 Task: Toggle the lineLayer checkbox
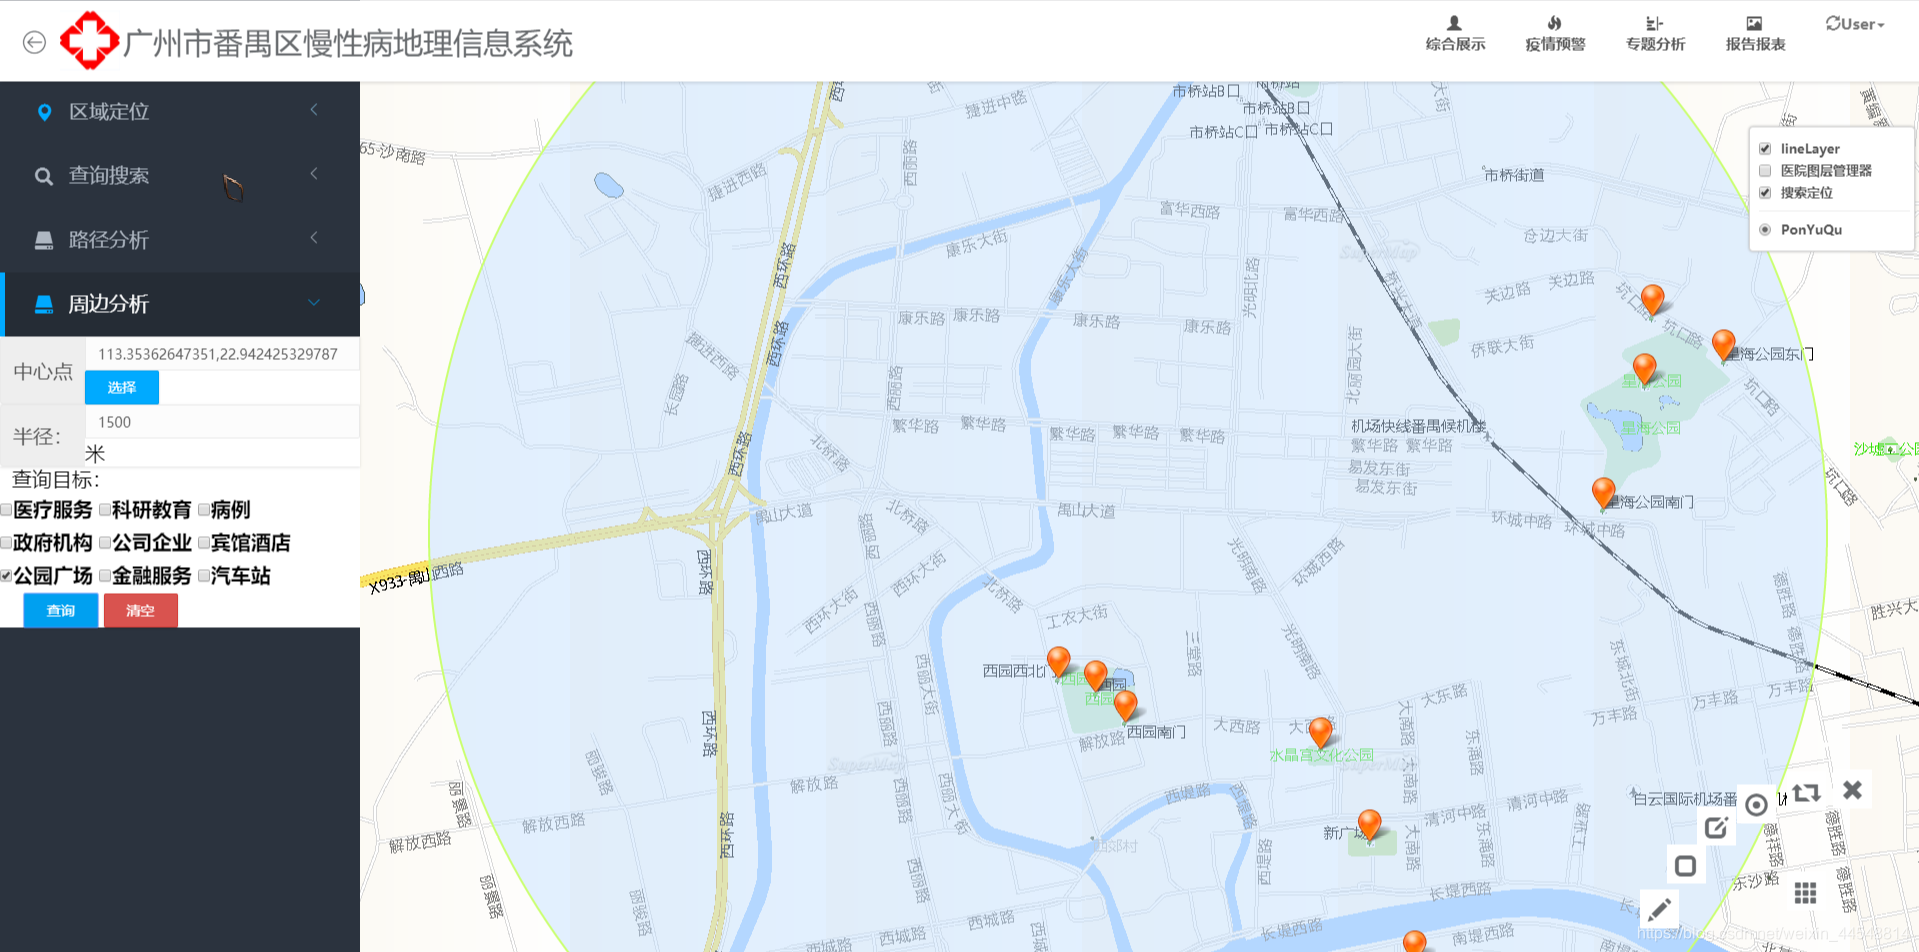(1765, 149)
